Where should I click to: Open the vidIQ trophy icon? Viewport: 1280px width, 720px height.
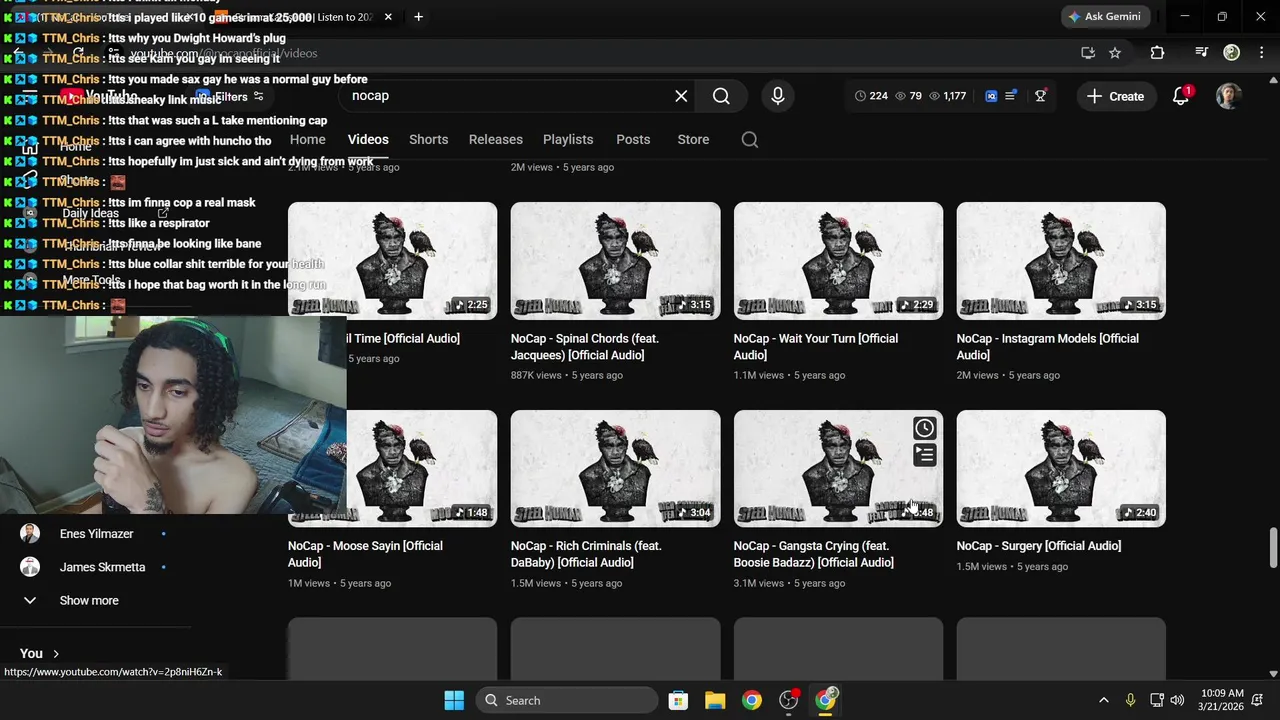pyautogui.click(x=1041, y=96)
